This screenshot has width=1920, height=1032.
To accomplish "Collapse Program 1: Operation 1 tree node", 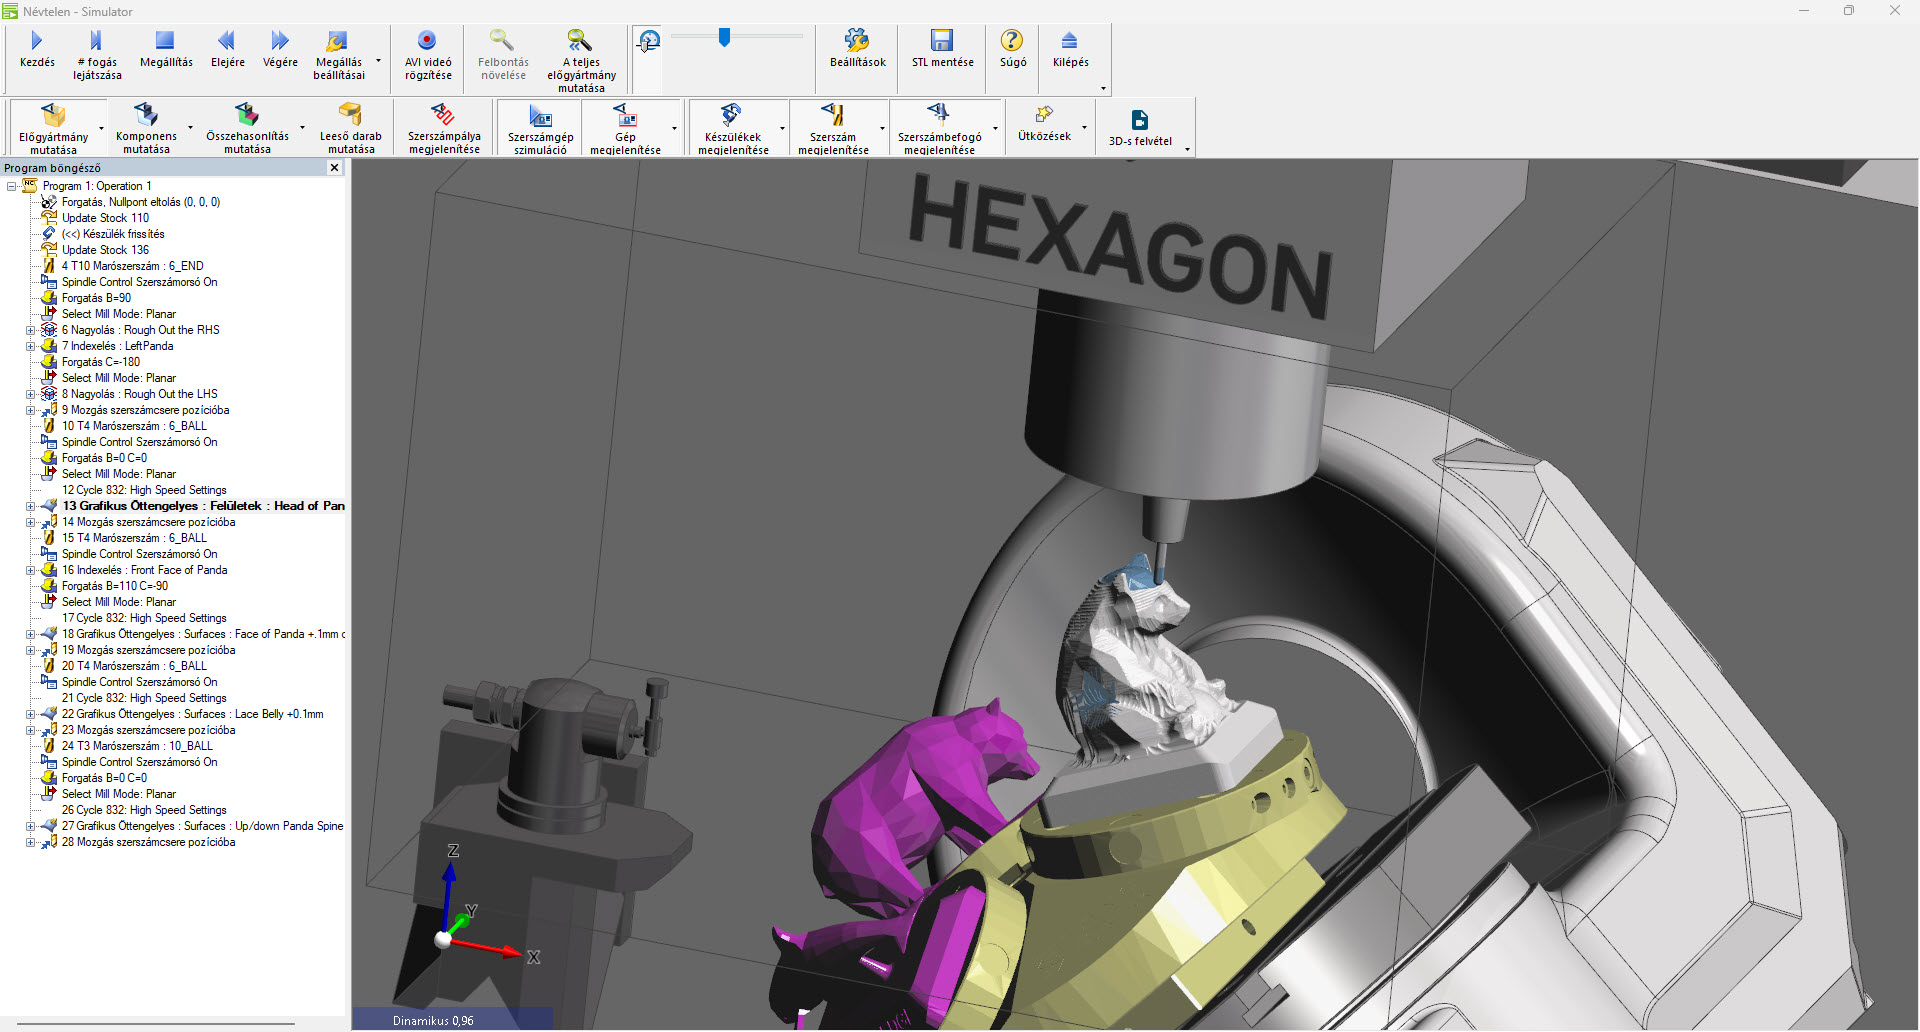I will [x=11, y=186].
